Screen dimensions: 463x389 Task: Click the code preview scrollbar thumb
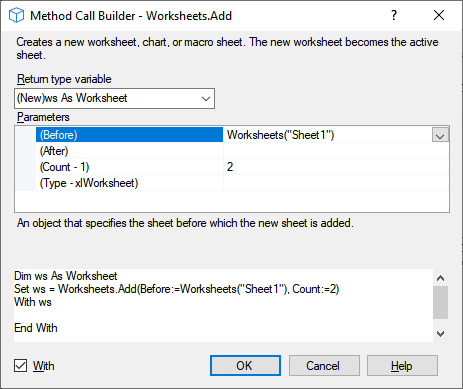tap(440, 302)
